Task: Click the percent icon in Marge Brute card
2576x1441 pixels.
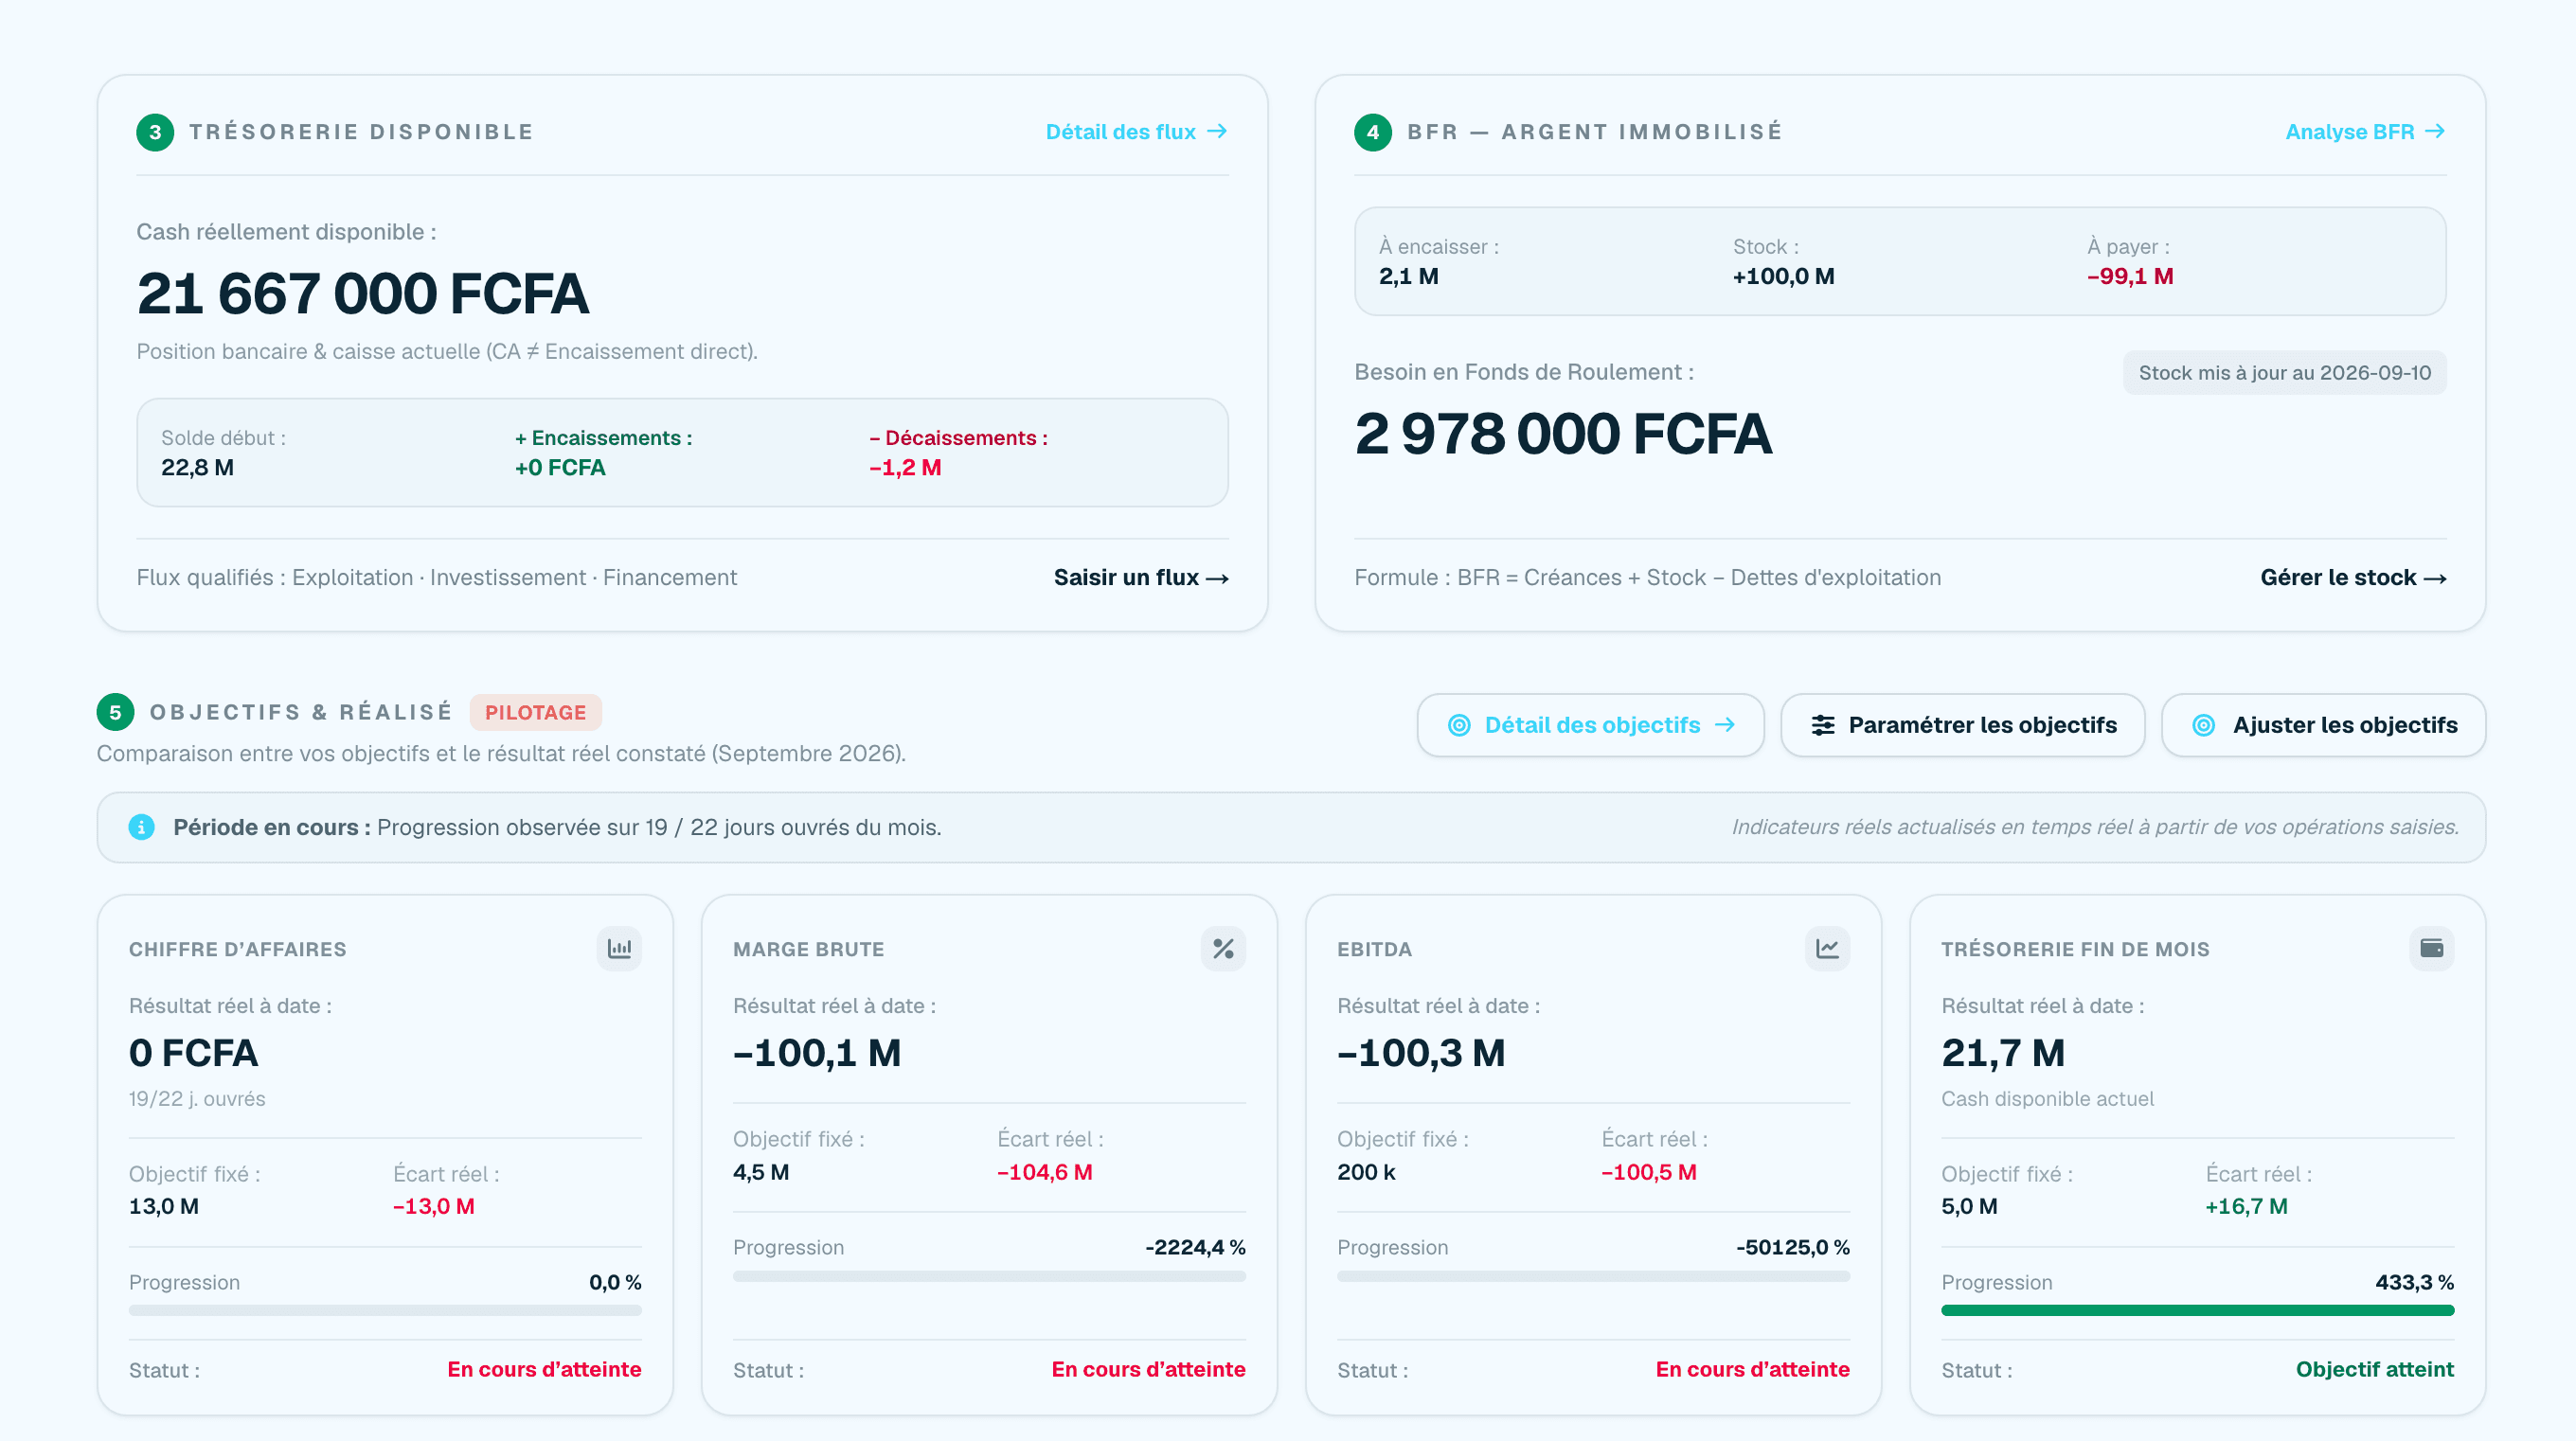Action: tap(1223, 948)
